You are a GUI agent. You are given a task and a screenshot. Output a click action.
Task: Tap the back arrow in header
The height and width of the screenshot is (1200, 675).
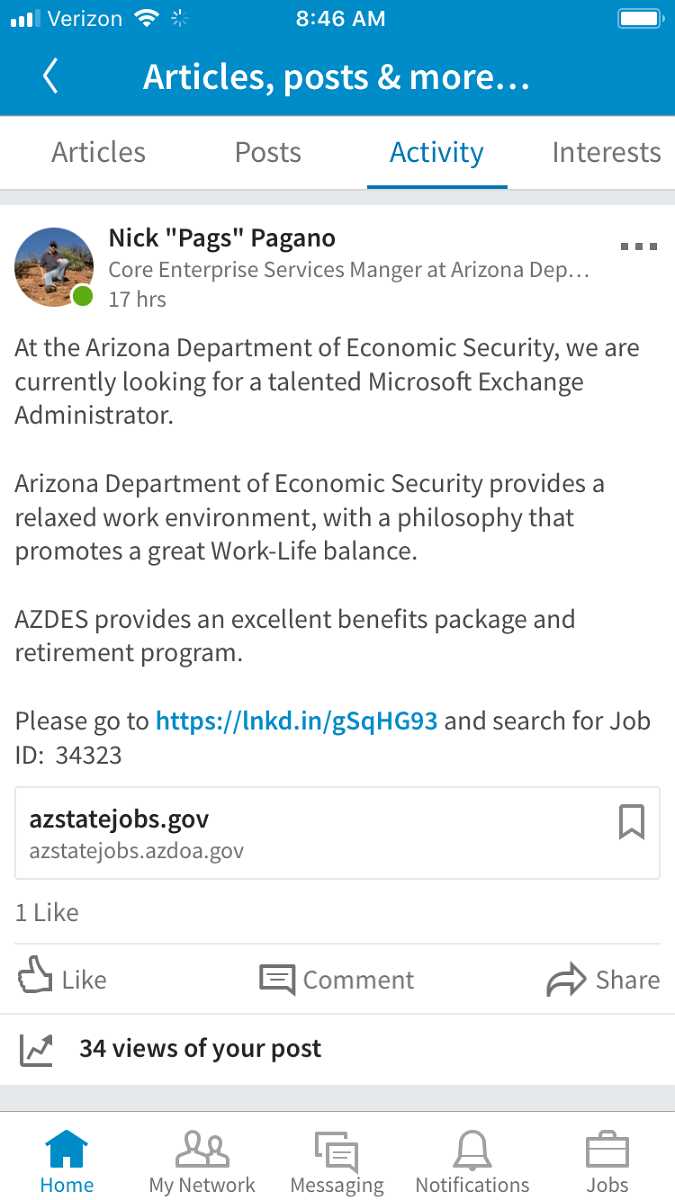51,77
